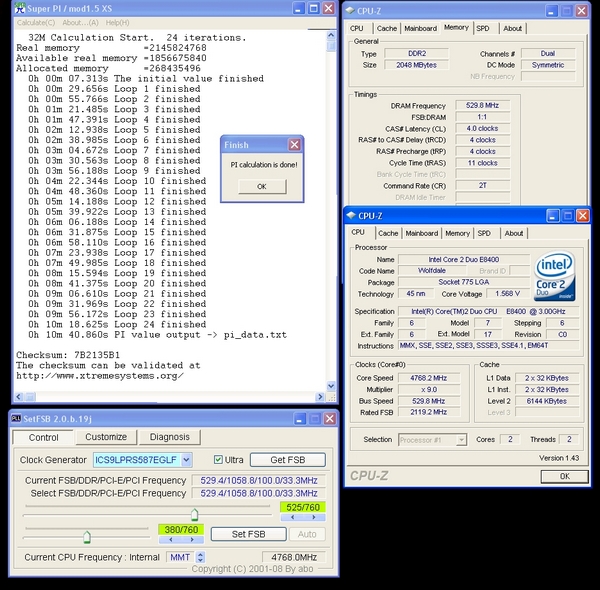Open the Cache tab in upper CPU-Z window
The width and height of the screenshot is (600, 590).
coord(387,28)
